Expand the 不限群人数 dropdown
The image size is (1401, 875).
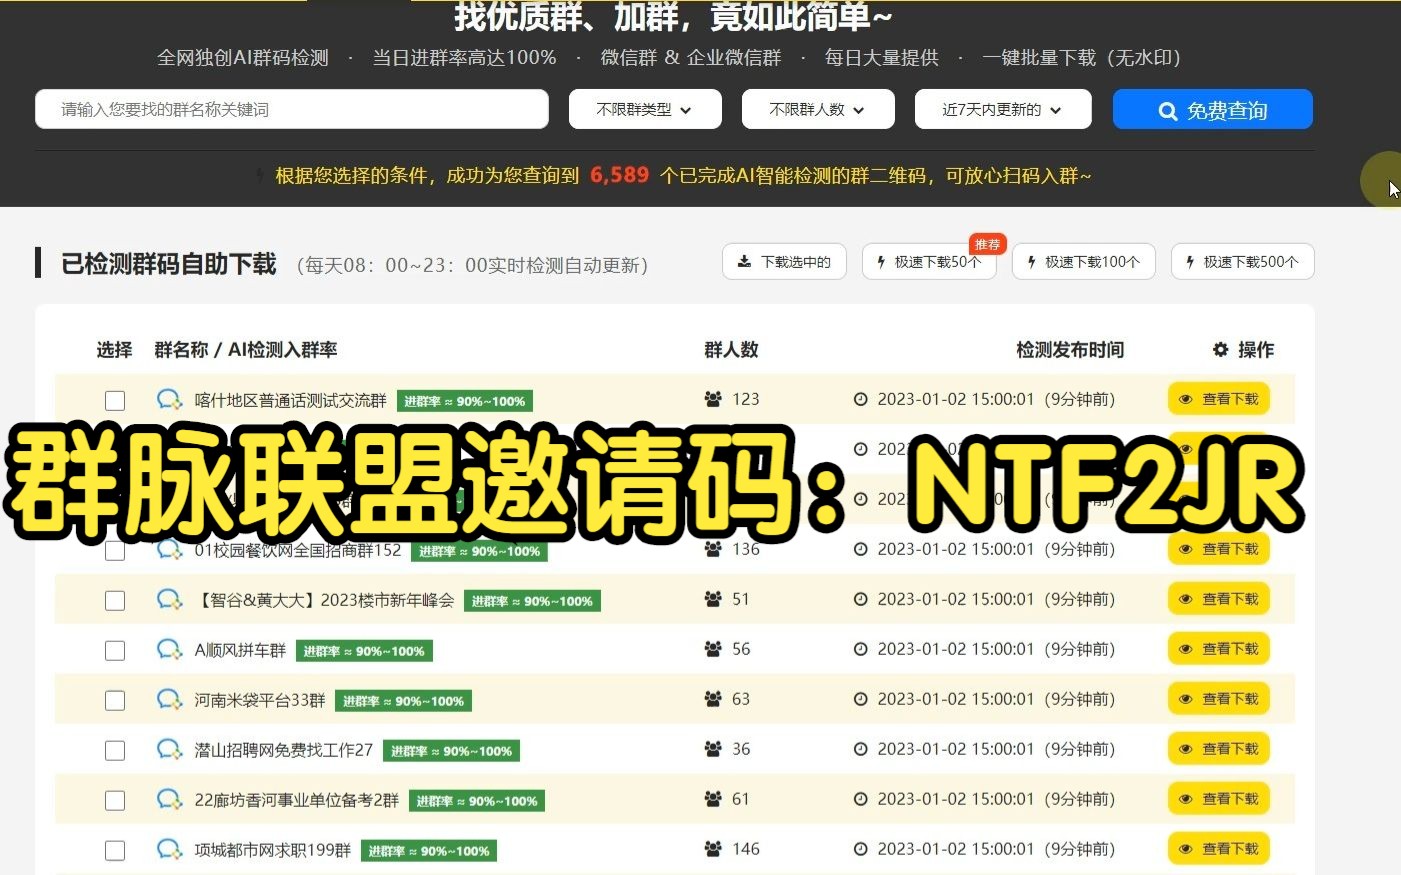coord(818,109)
